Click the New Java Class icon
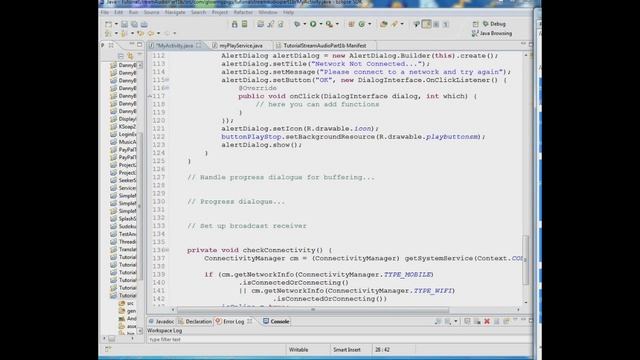 362,24
